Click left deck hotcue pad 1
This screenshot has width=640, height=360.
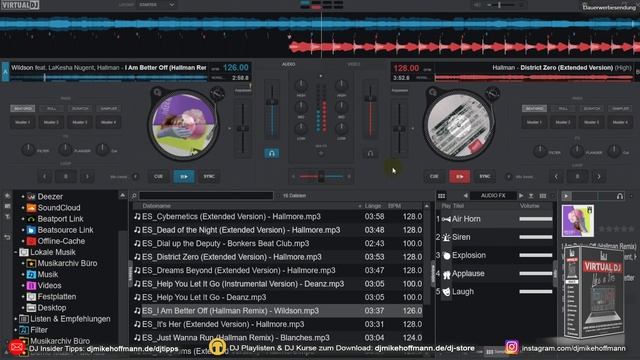tap(23, 122)
